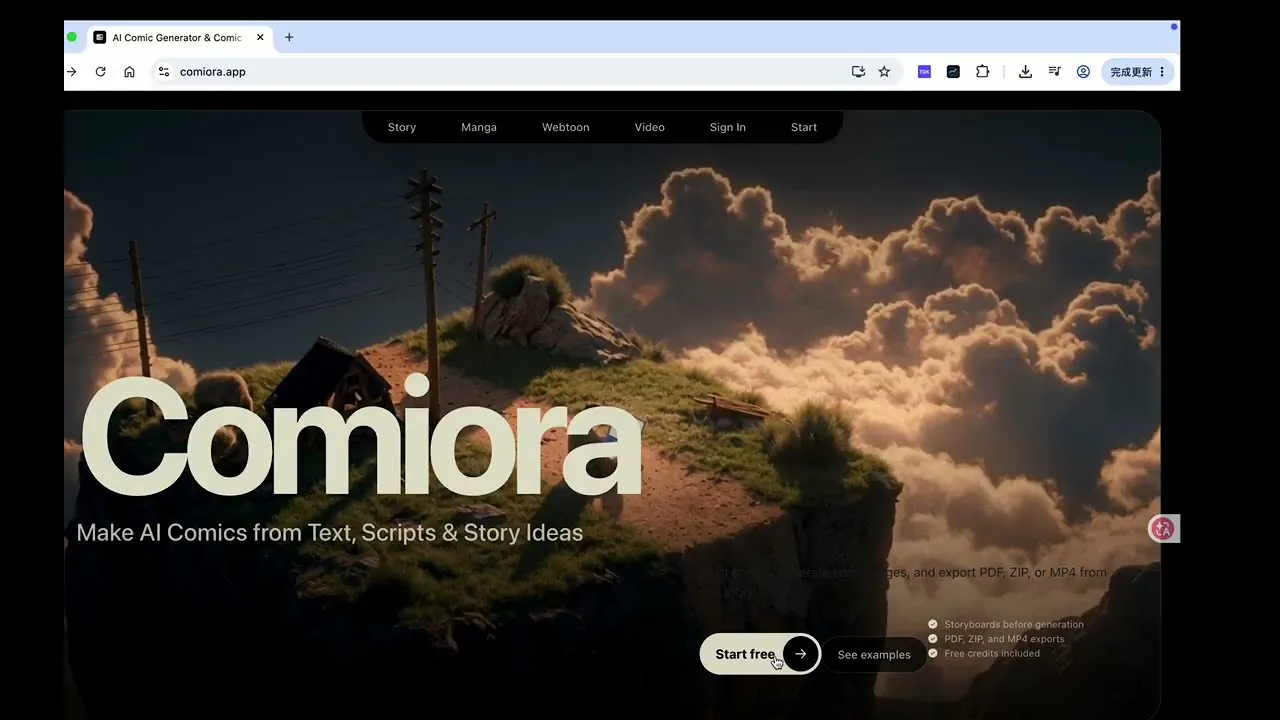Viewport: 1280px width, 720px height.
Task: Go to the browser home page icon
Action: coord(129,72)
